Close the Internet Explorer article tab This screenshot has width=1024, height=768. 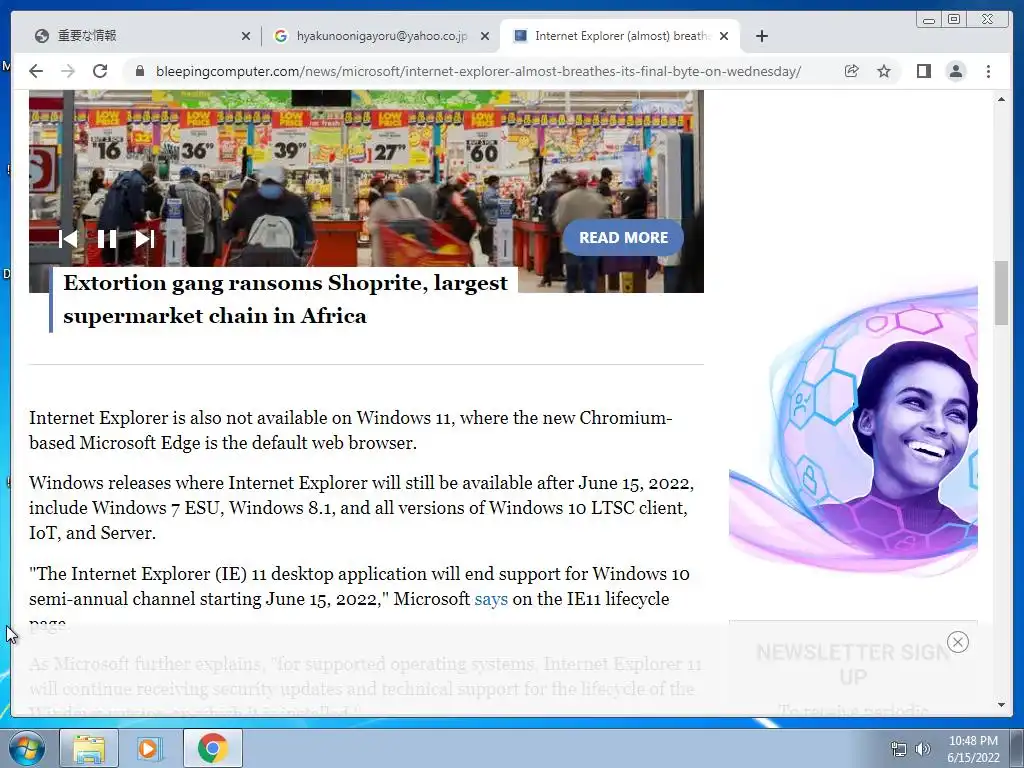pos(724,36)
